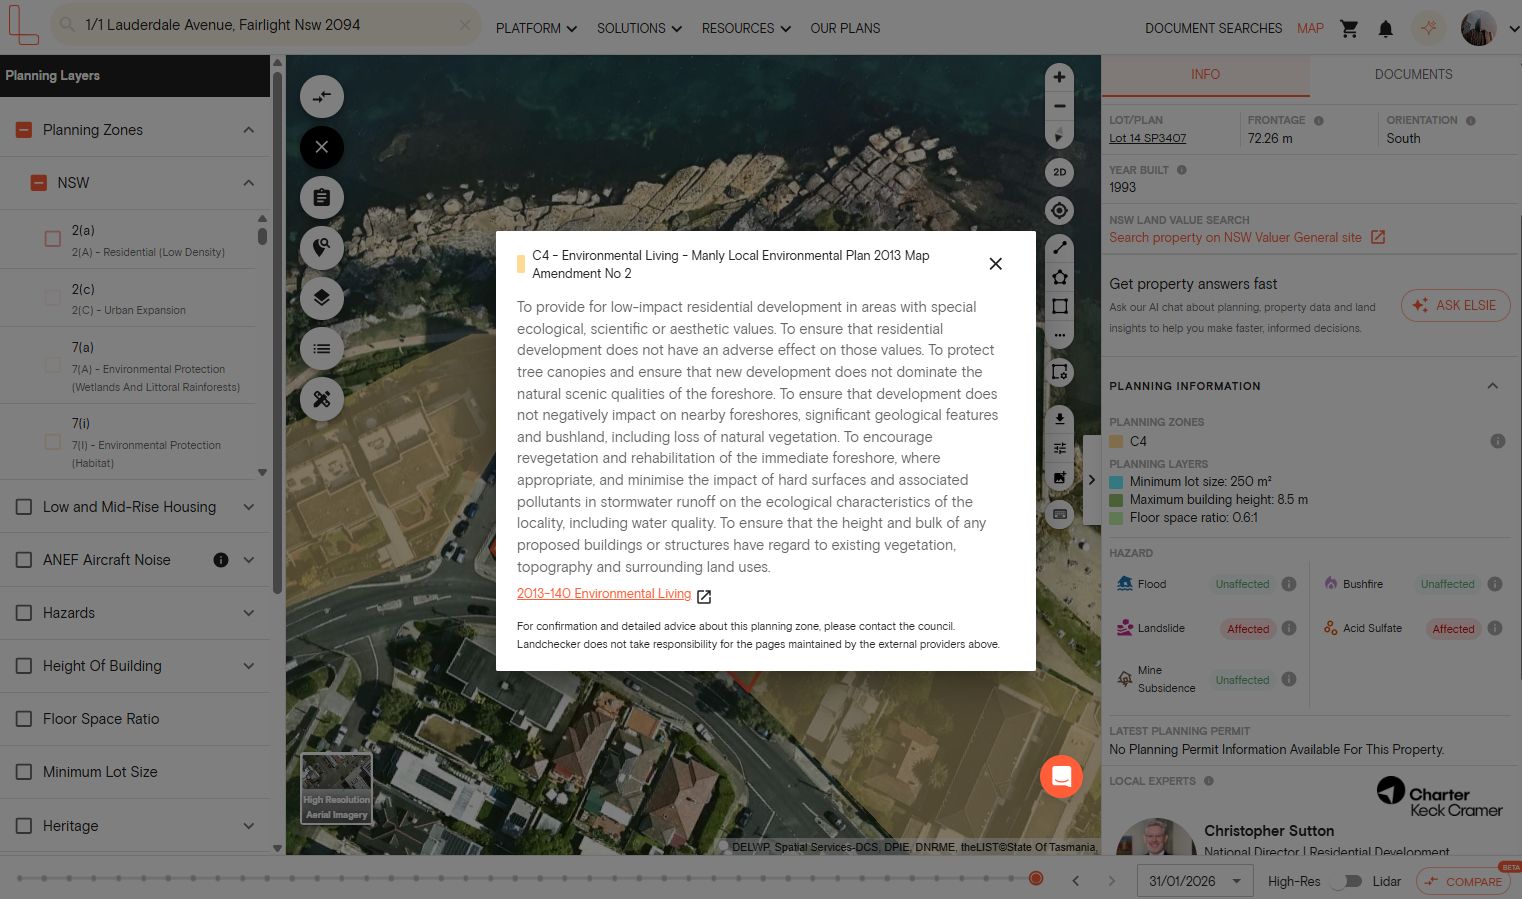Enable the Heritage layer checkbox
Image resolution: width=1522 pixels, height=899 pixels.
coord(24,826)
